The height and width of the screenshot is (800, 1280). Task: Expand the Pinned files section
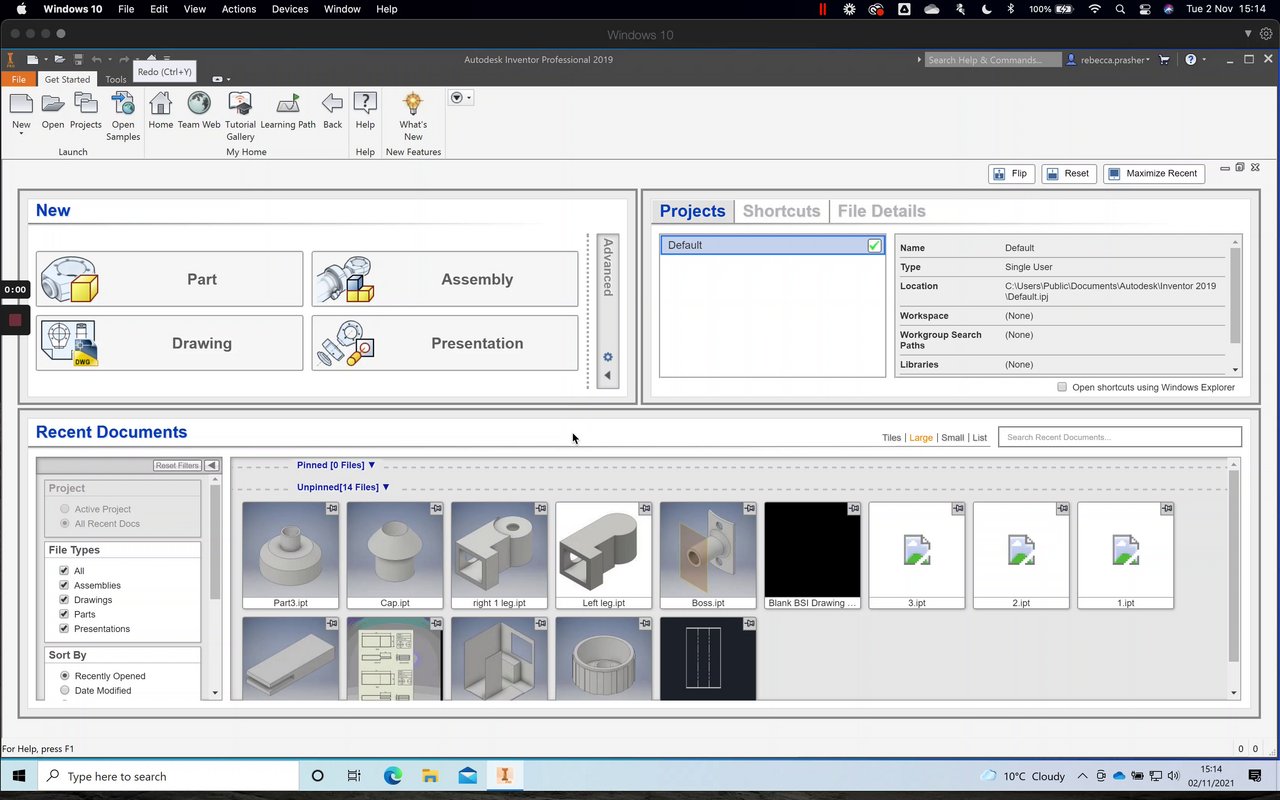[371, 465]
